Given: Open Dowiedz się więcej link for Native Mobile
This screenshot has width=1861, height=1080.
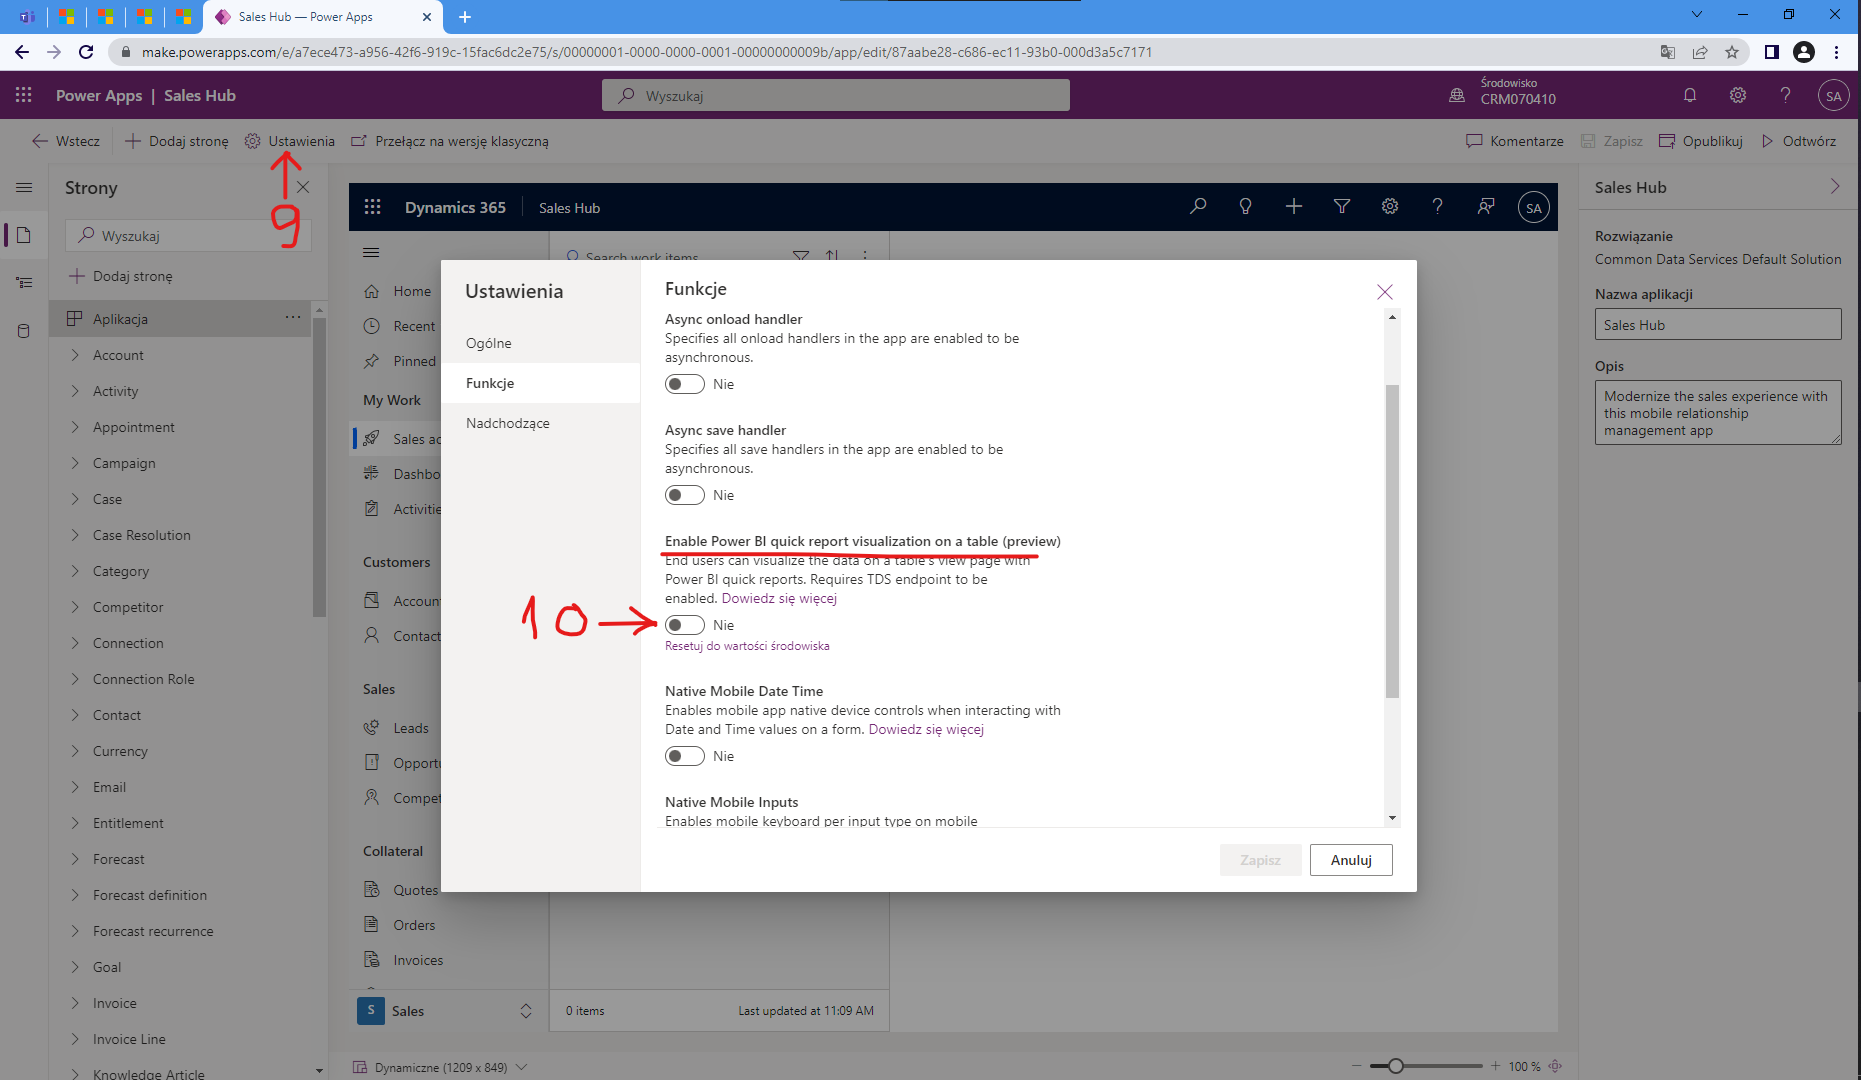Looking at the screenshot, I should 926,729.
